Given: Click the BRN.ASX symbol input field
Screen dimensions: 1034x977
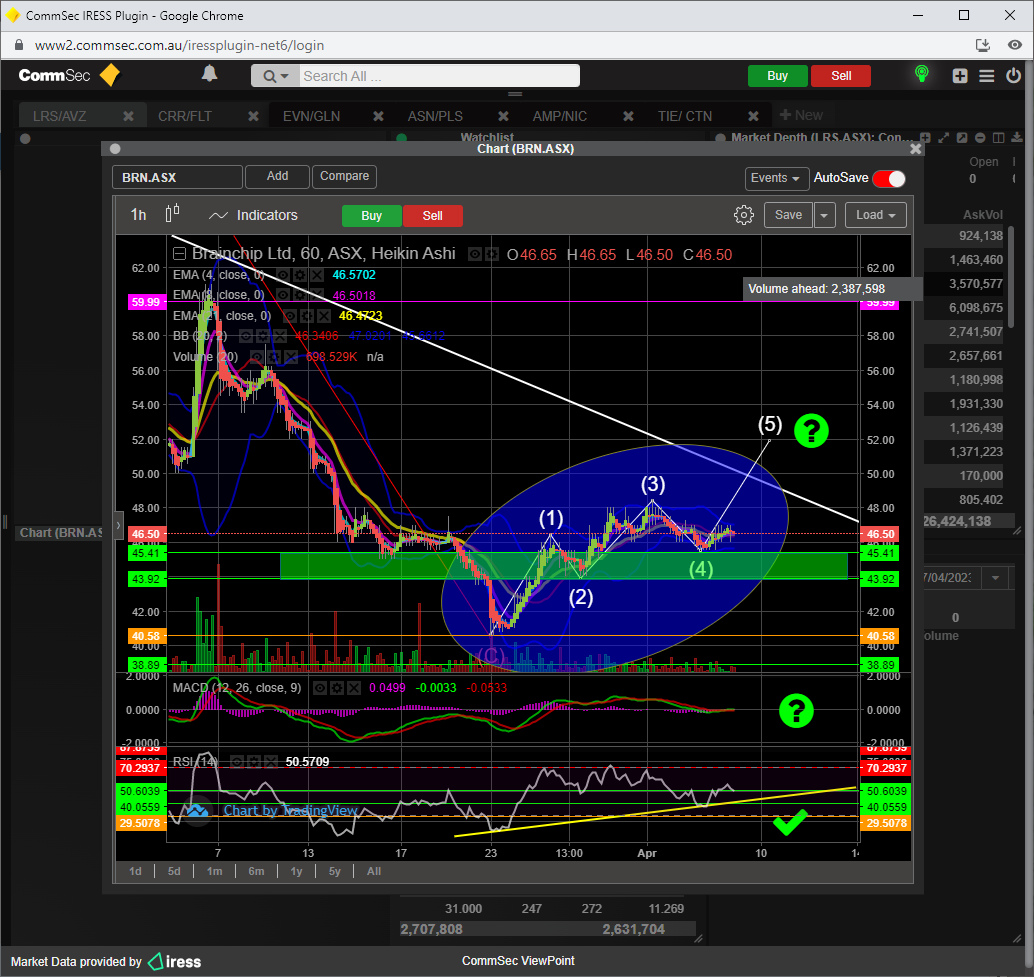Looking at the screenshot, I should click(x=177, y=177).
